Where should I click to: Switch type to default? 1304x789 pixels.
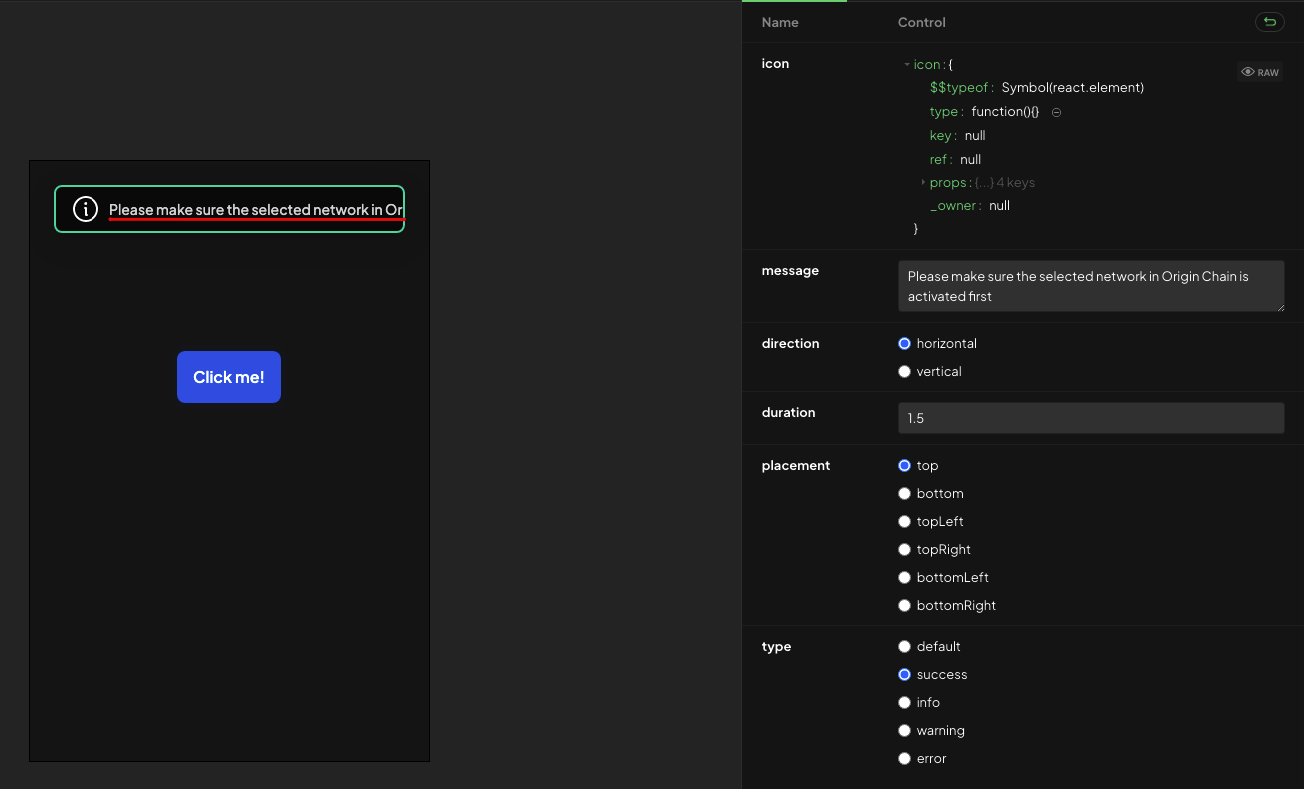tap(904, 646)
